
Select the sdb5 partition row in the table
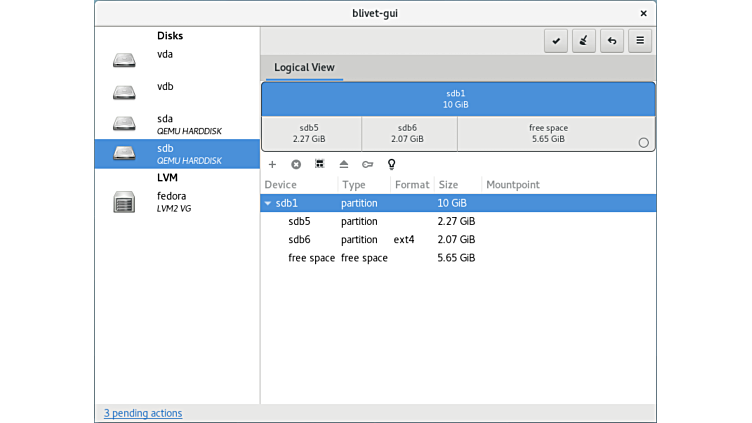click(x=304, y=221)
